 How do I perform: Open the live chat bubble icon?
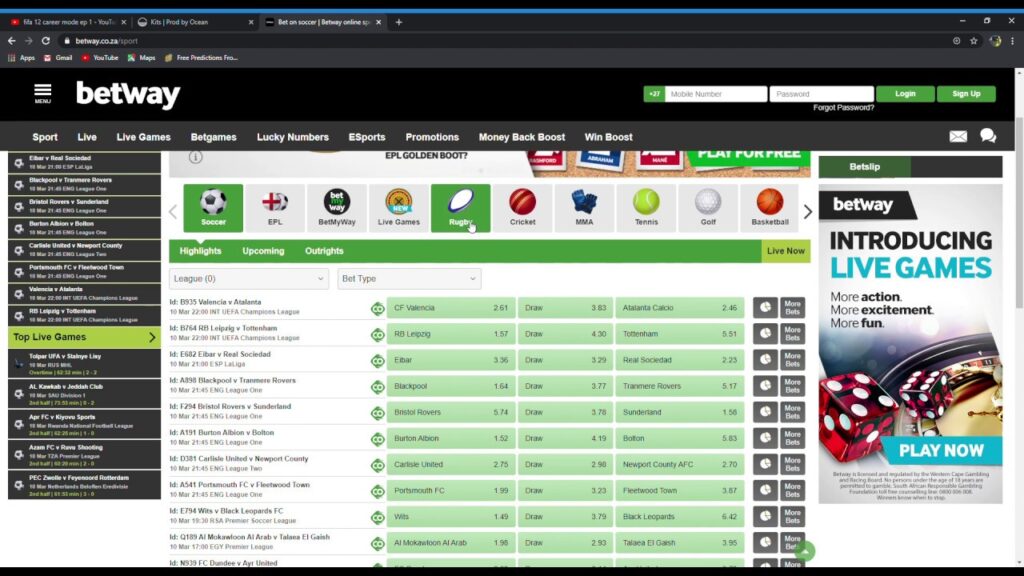(x=988, y=135)
